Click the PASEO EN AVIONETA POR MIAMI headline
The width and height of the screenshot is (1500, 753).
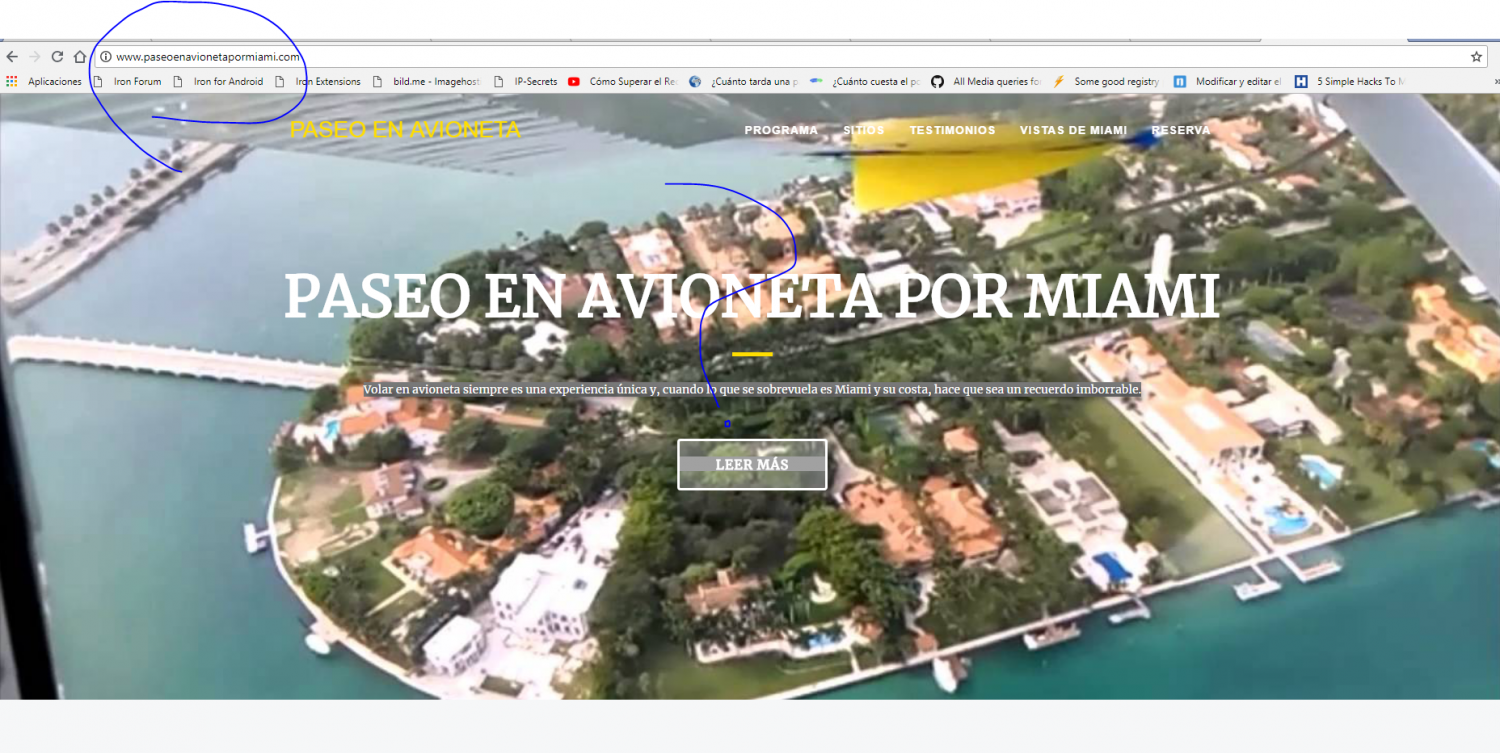point(752,296)
